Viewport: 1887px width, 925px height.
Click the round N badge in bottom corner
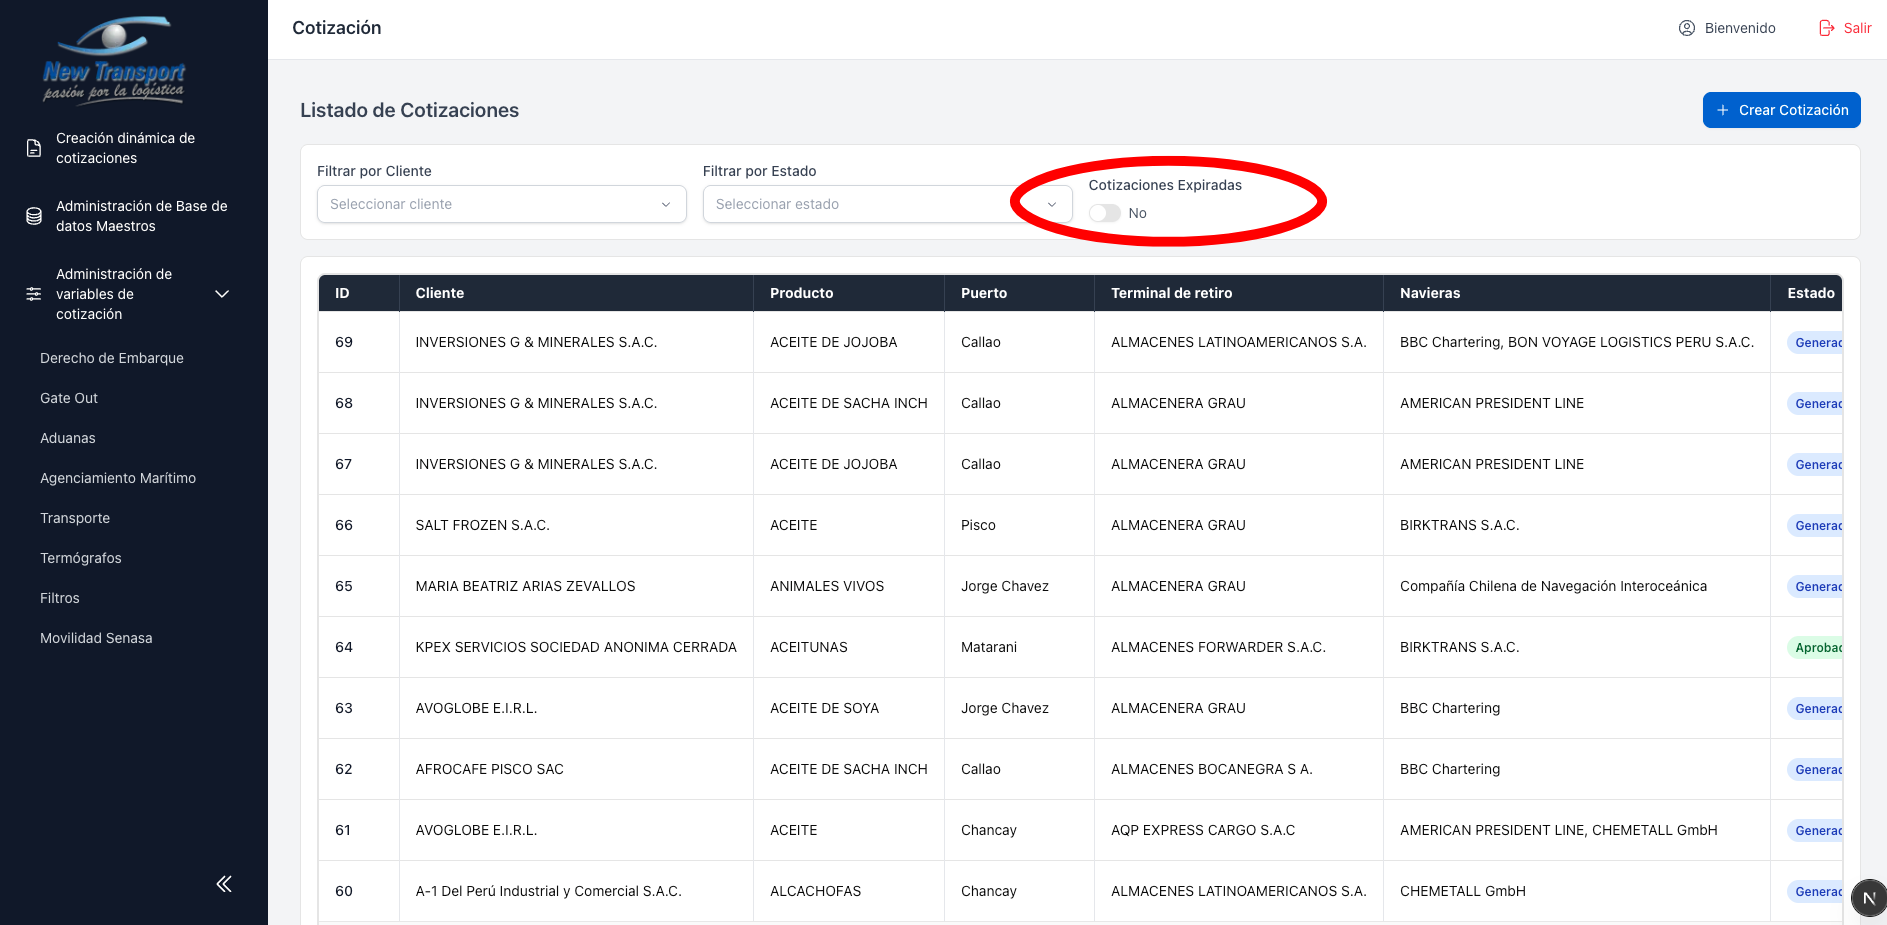(x=1867, y=897)
